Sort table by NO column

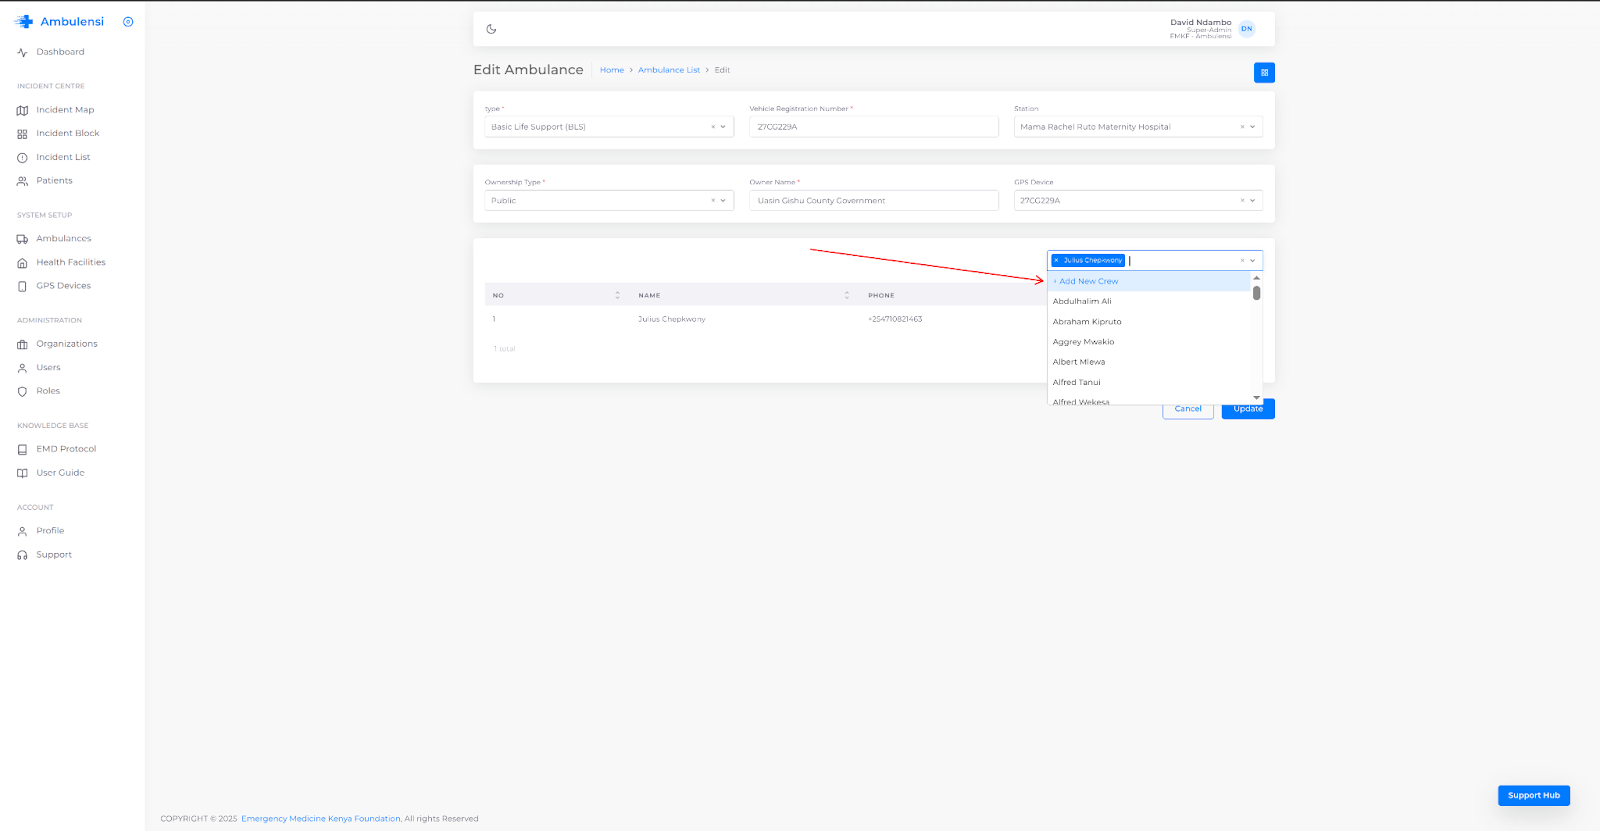(x=617, y=295)
